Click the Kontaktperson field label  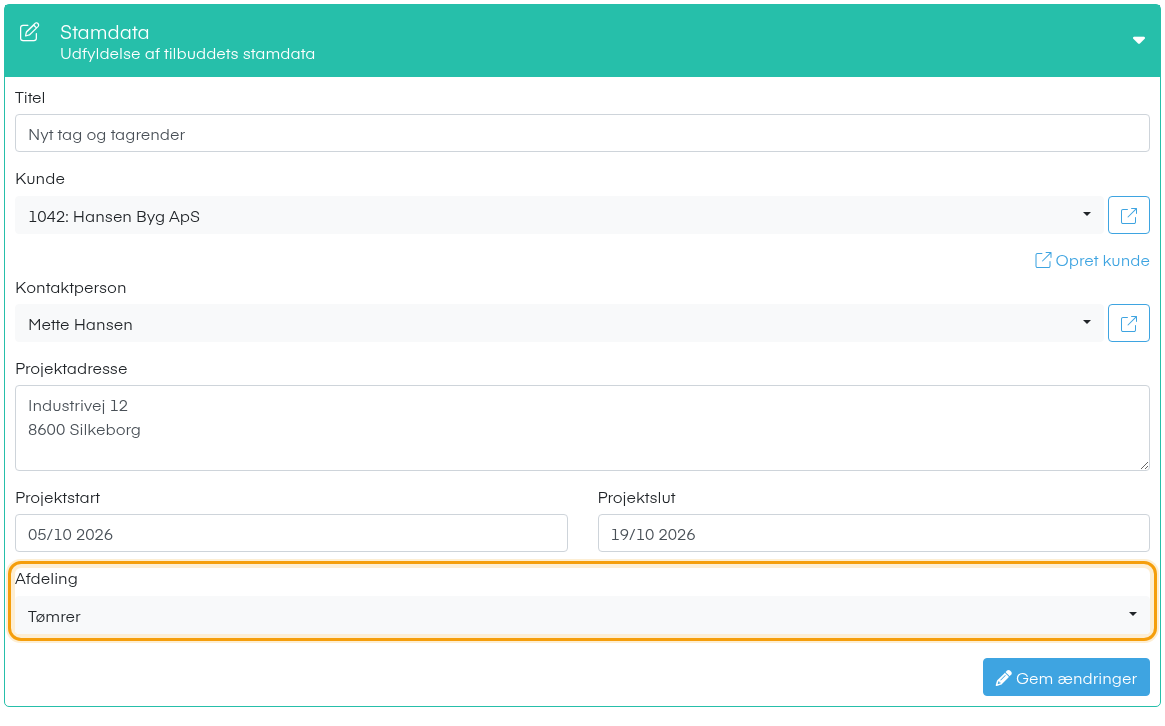pyautogui.click(x=71, y=288)
